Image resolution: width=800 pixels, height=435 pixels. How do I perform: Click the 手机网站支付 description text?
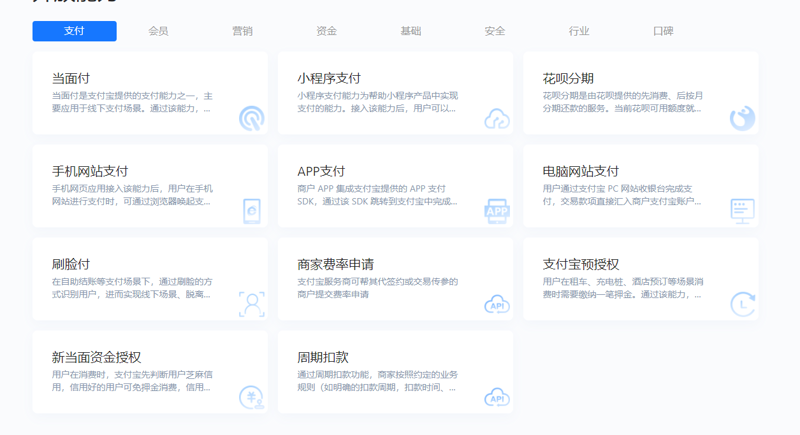point(132,195)
